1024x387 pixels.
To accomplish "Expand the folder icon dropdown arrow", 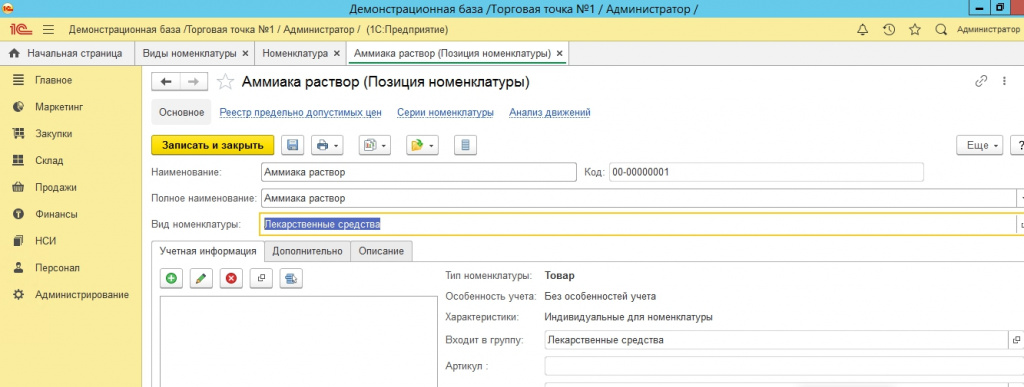I will pos(431,146).
